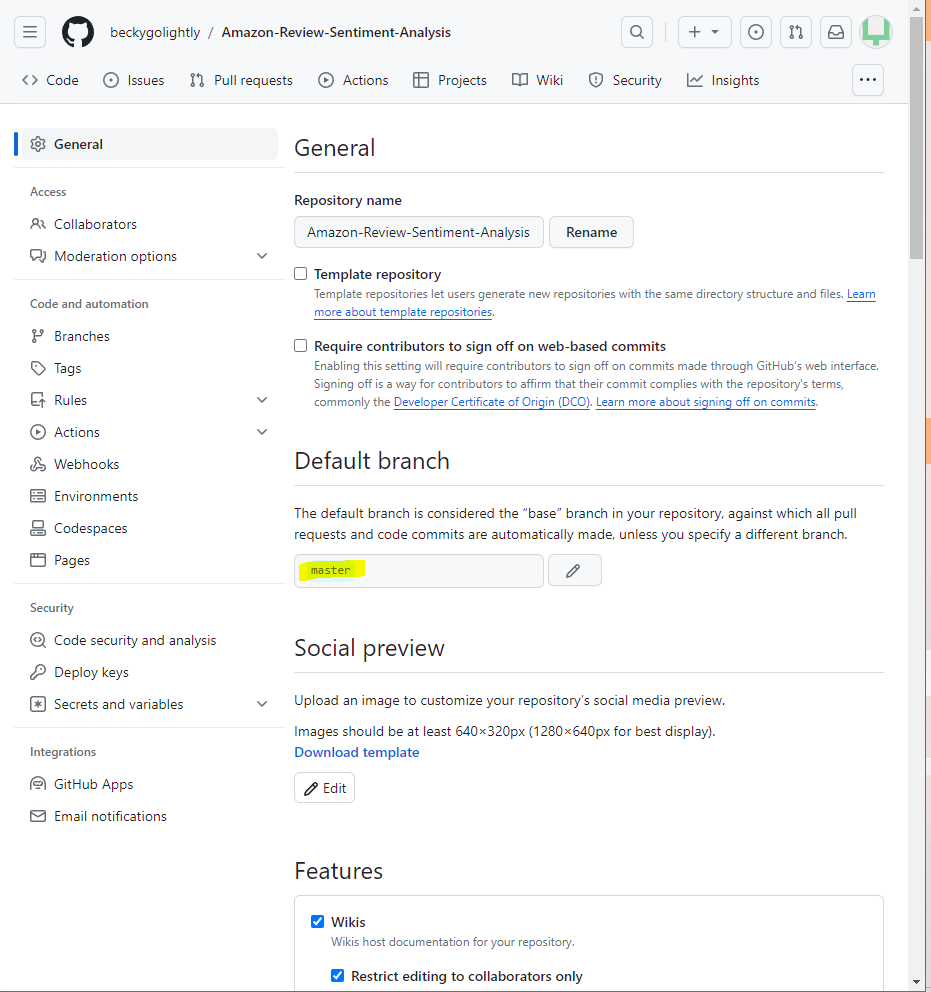
Task: Open the notifications inbox icon
Action: (x=836, y=32)
